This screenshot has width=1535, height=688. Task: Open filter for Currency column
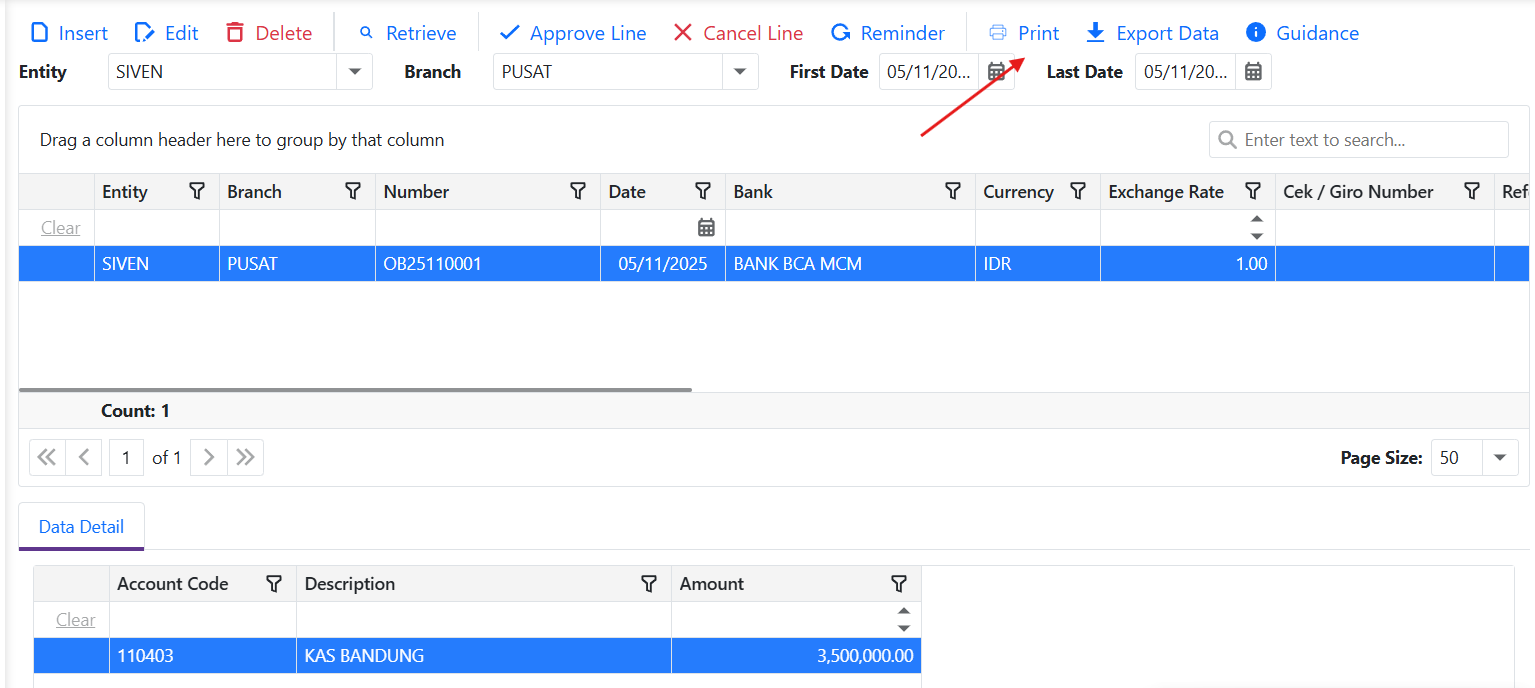tap(1078, 191)
